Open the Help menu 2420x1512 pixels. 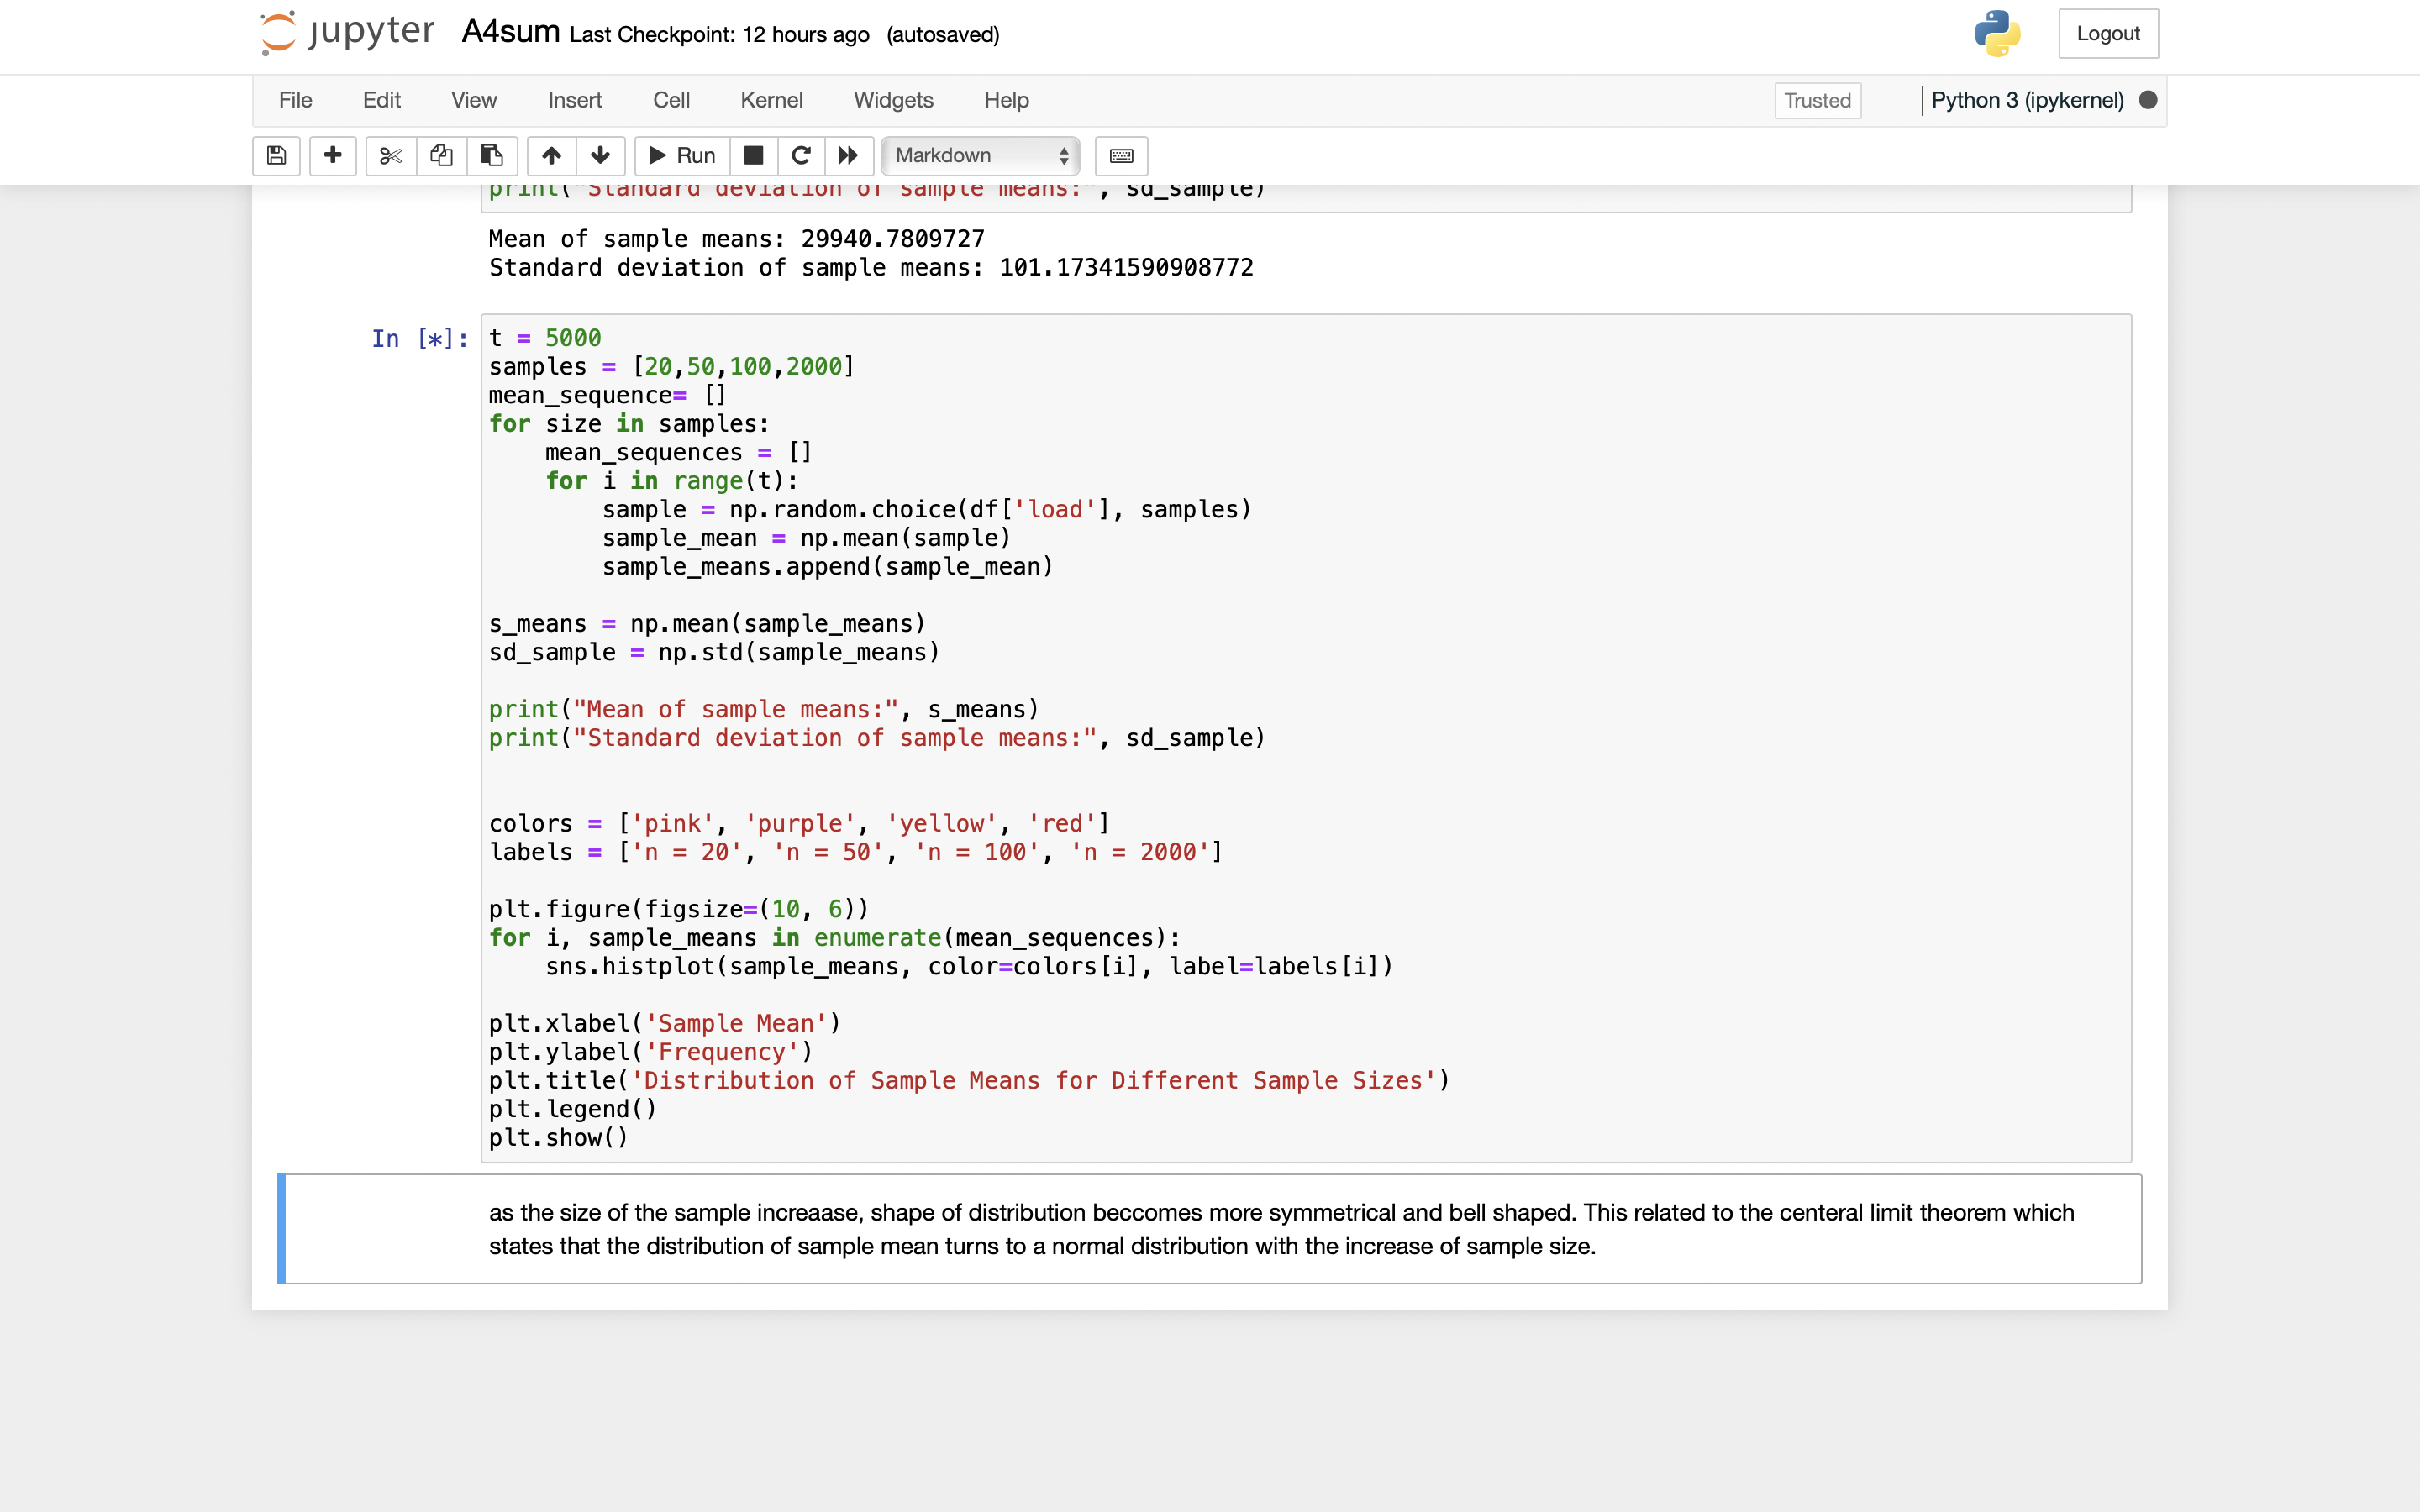point(1006,100)
